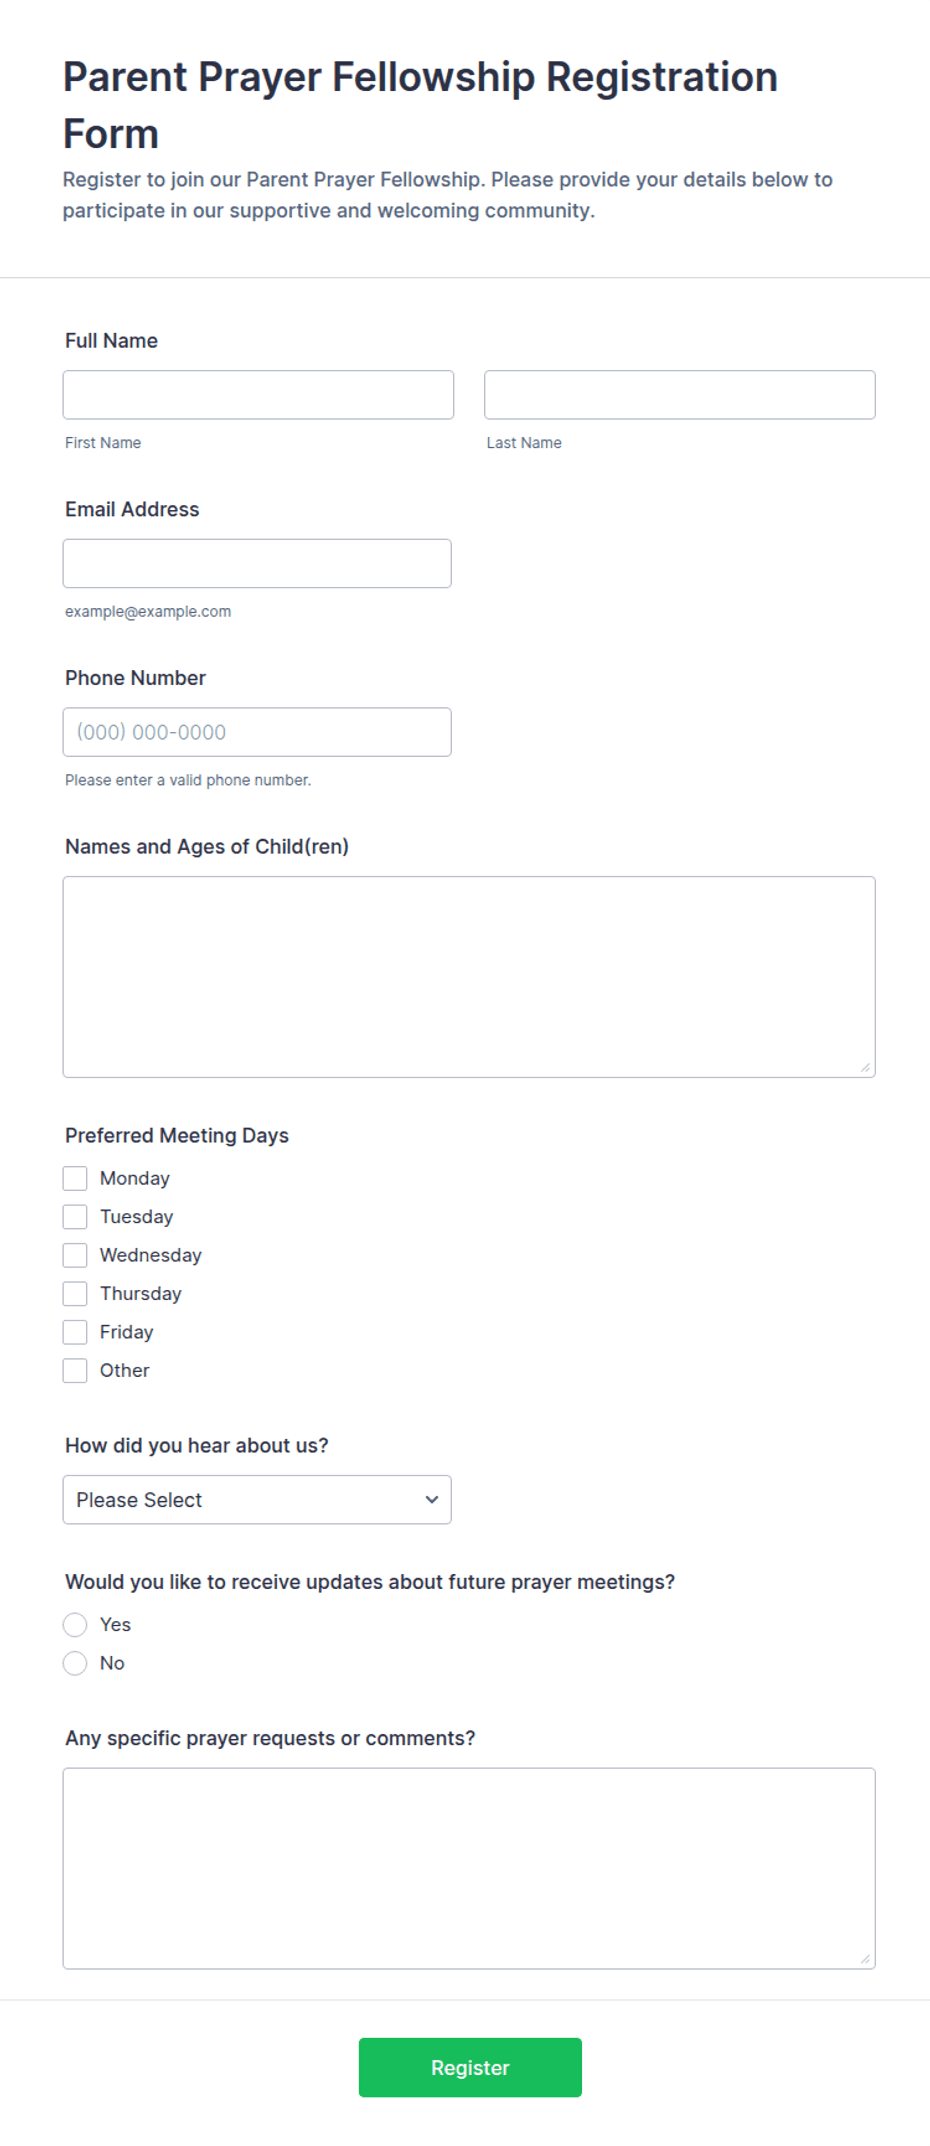
Task: Enable the Thursday option
Action: point(75,1294)
